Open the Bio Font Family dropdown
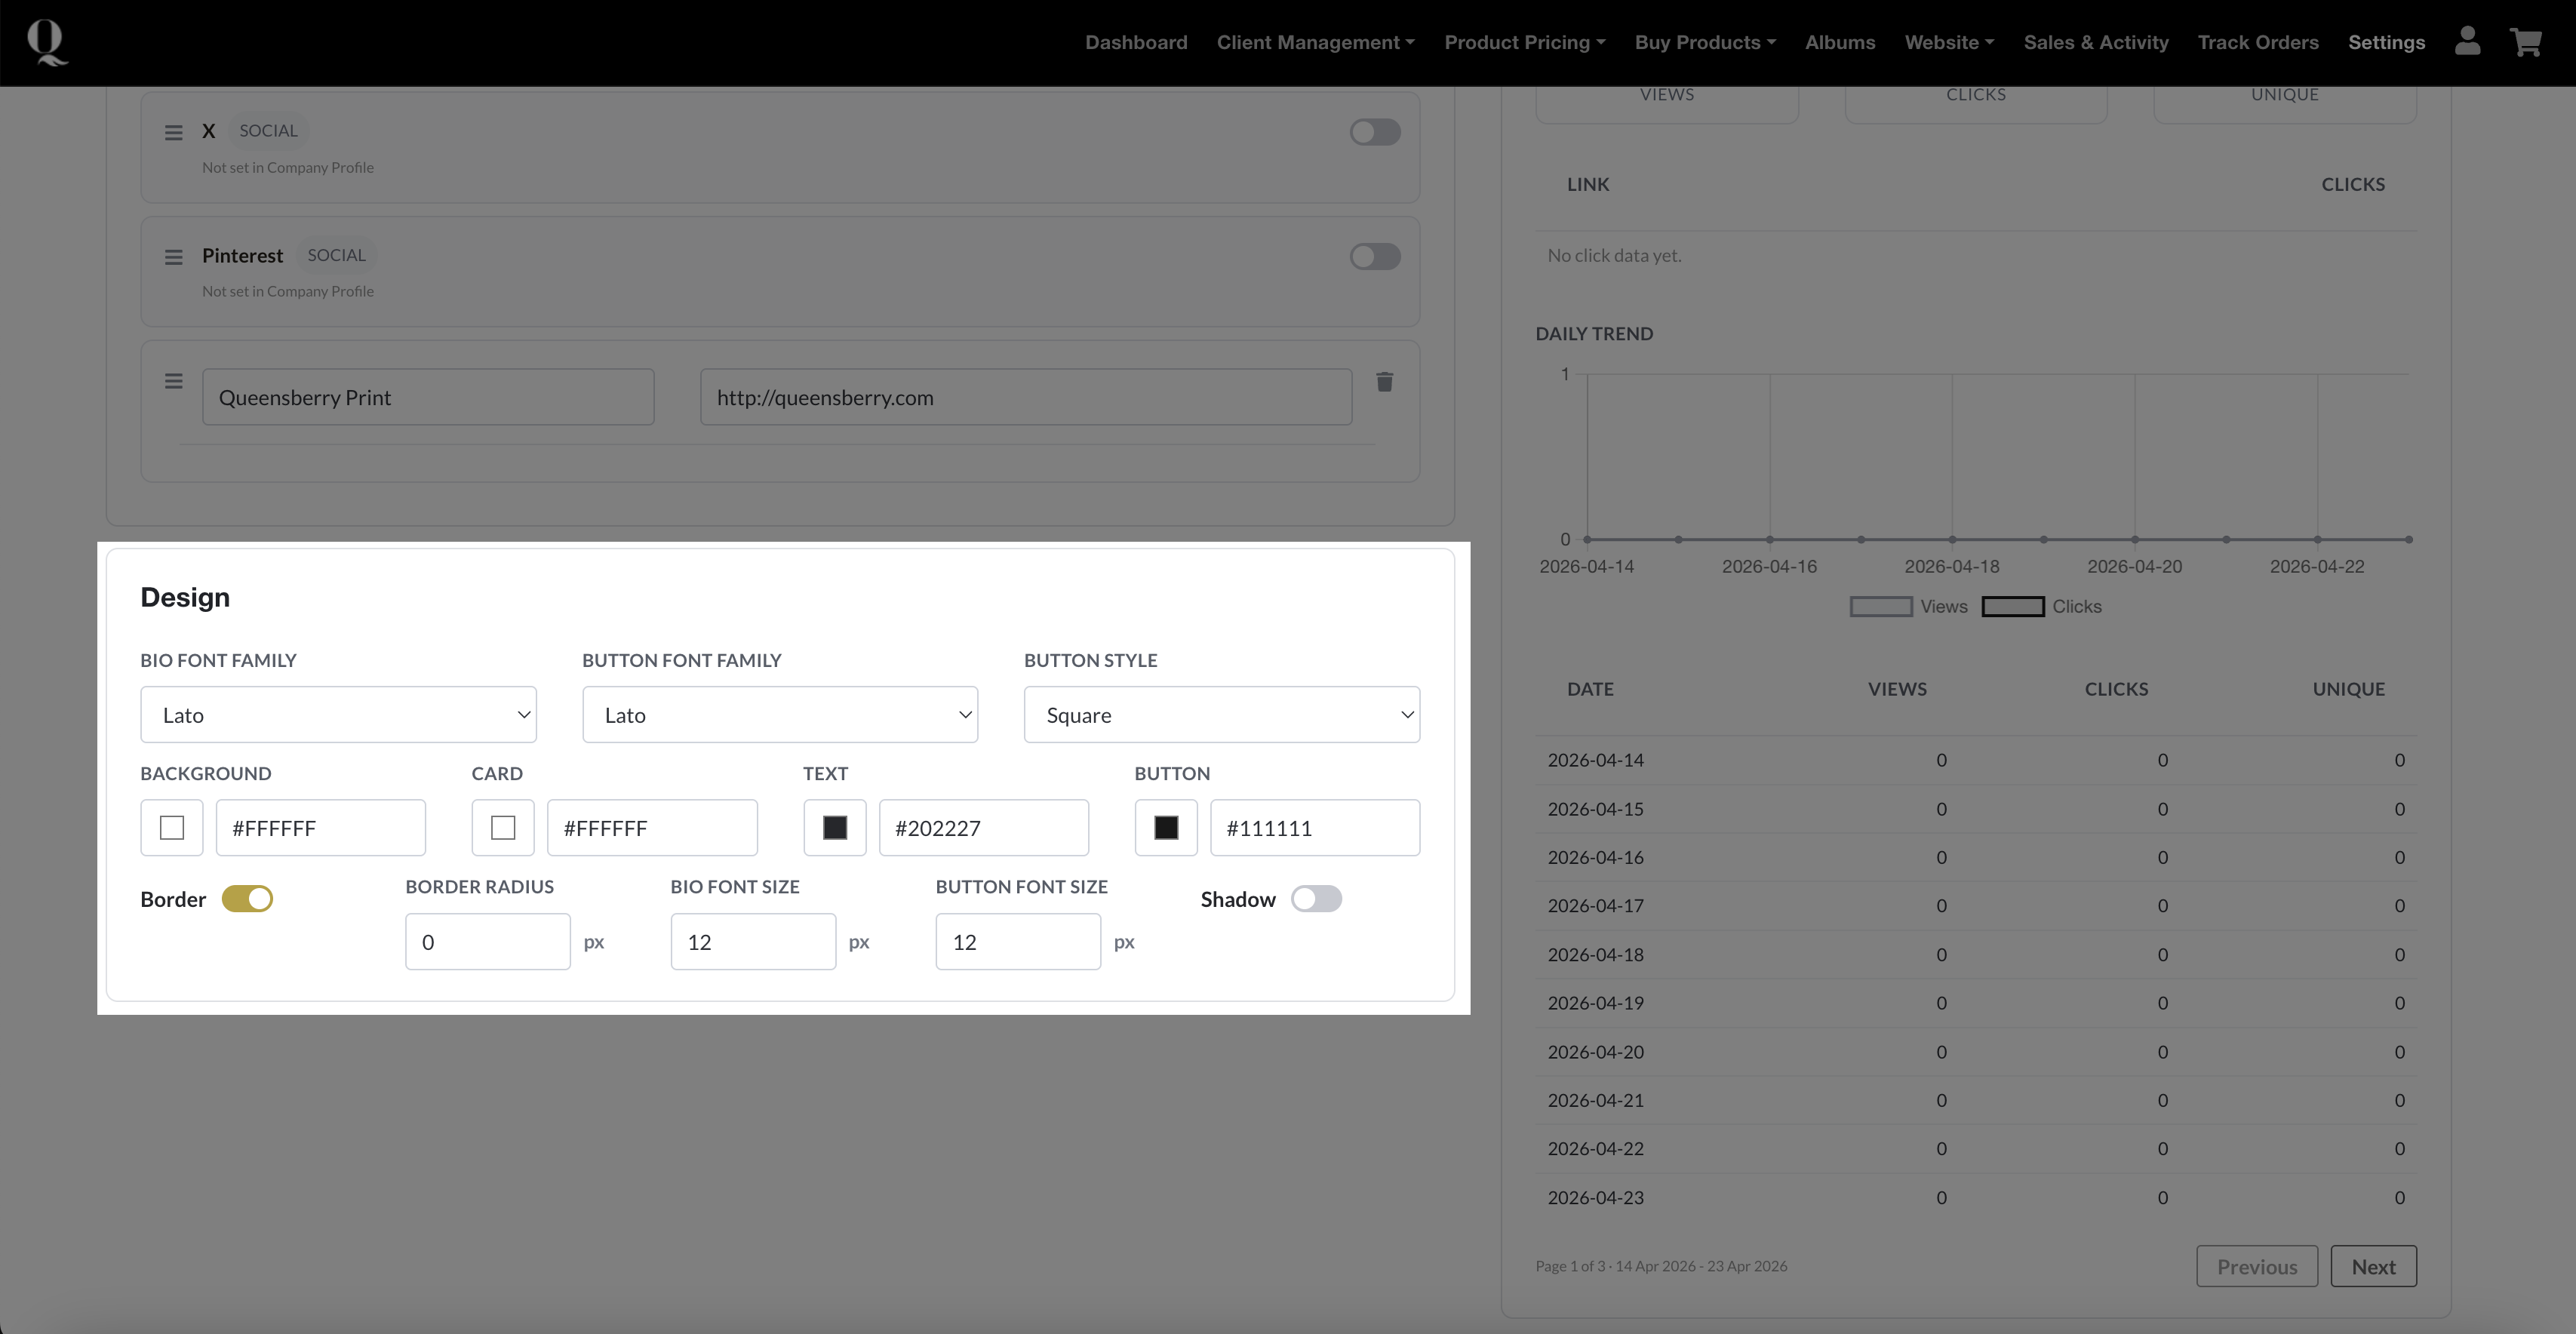 338,715
